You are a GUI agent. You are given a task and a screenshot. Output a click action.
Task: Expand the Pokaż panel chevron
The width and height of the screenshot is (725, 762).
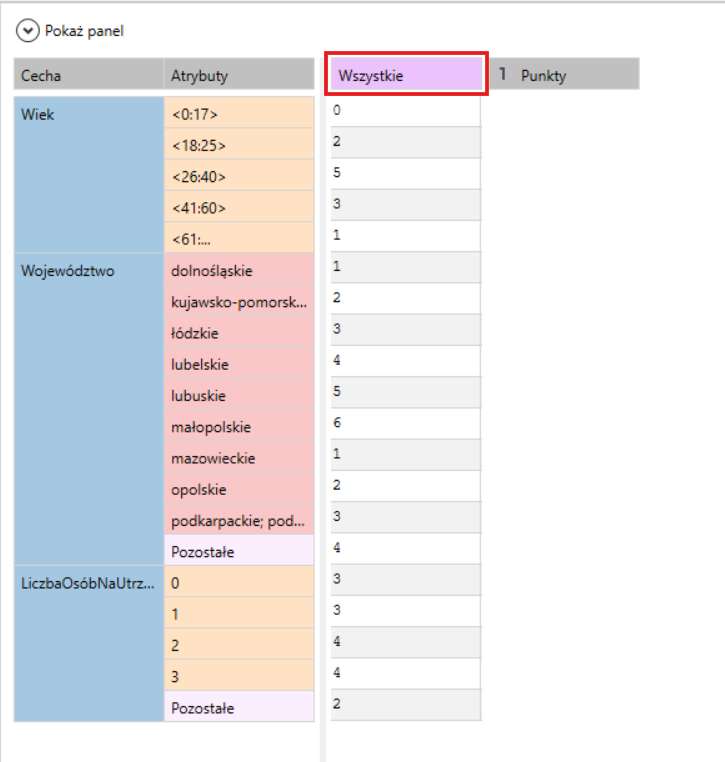pyautogui.click(x=28, y=31)
